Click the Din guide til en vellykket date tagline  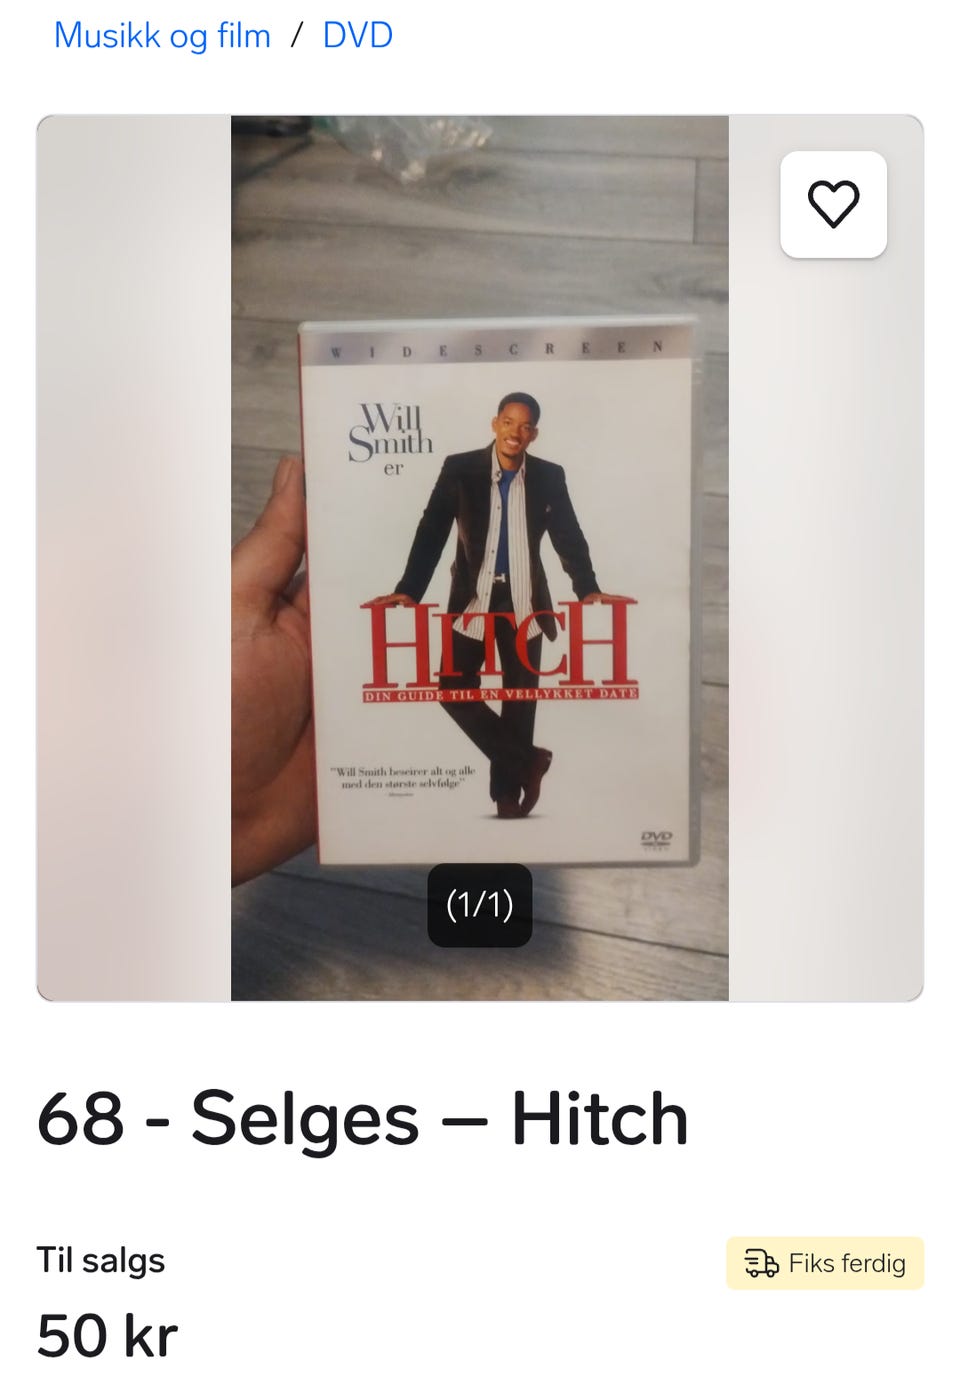click(x=500, y=694)
